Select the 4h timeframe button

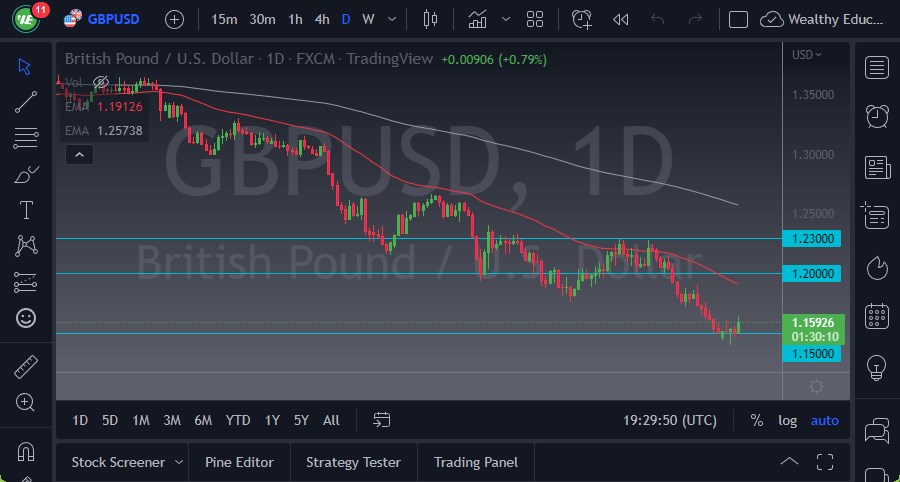[321, 19]
